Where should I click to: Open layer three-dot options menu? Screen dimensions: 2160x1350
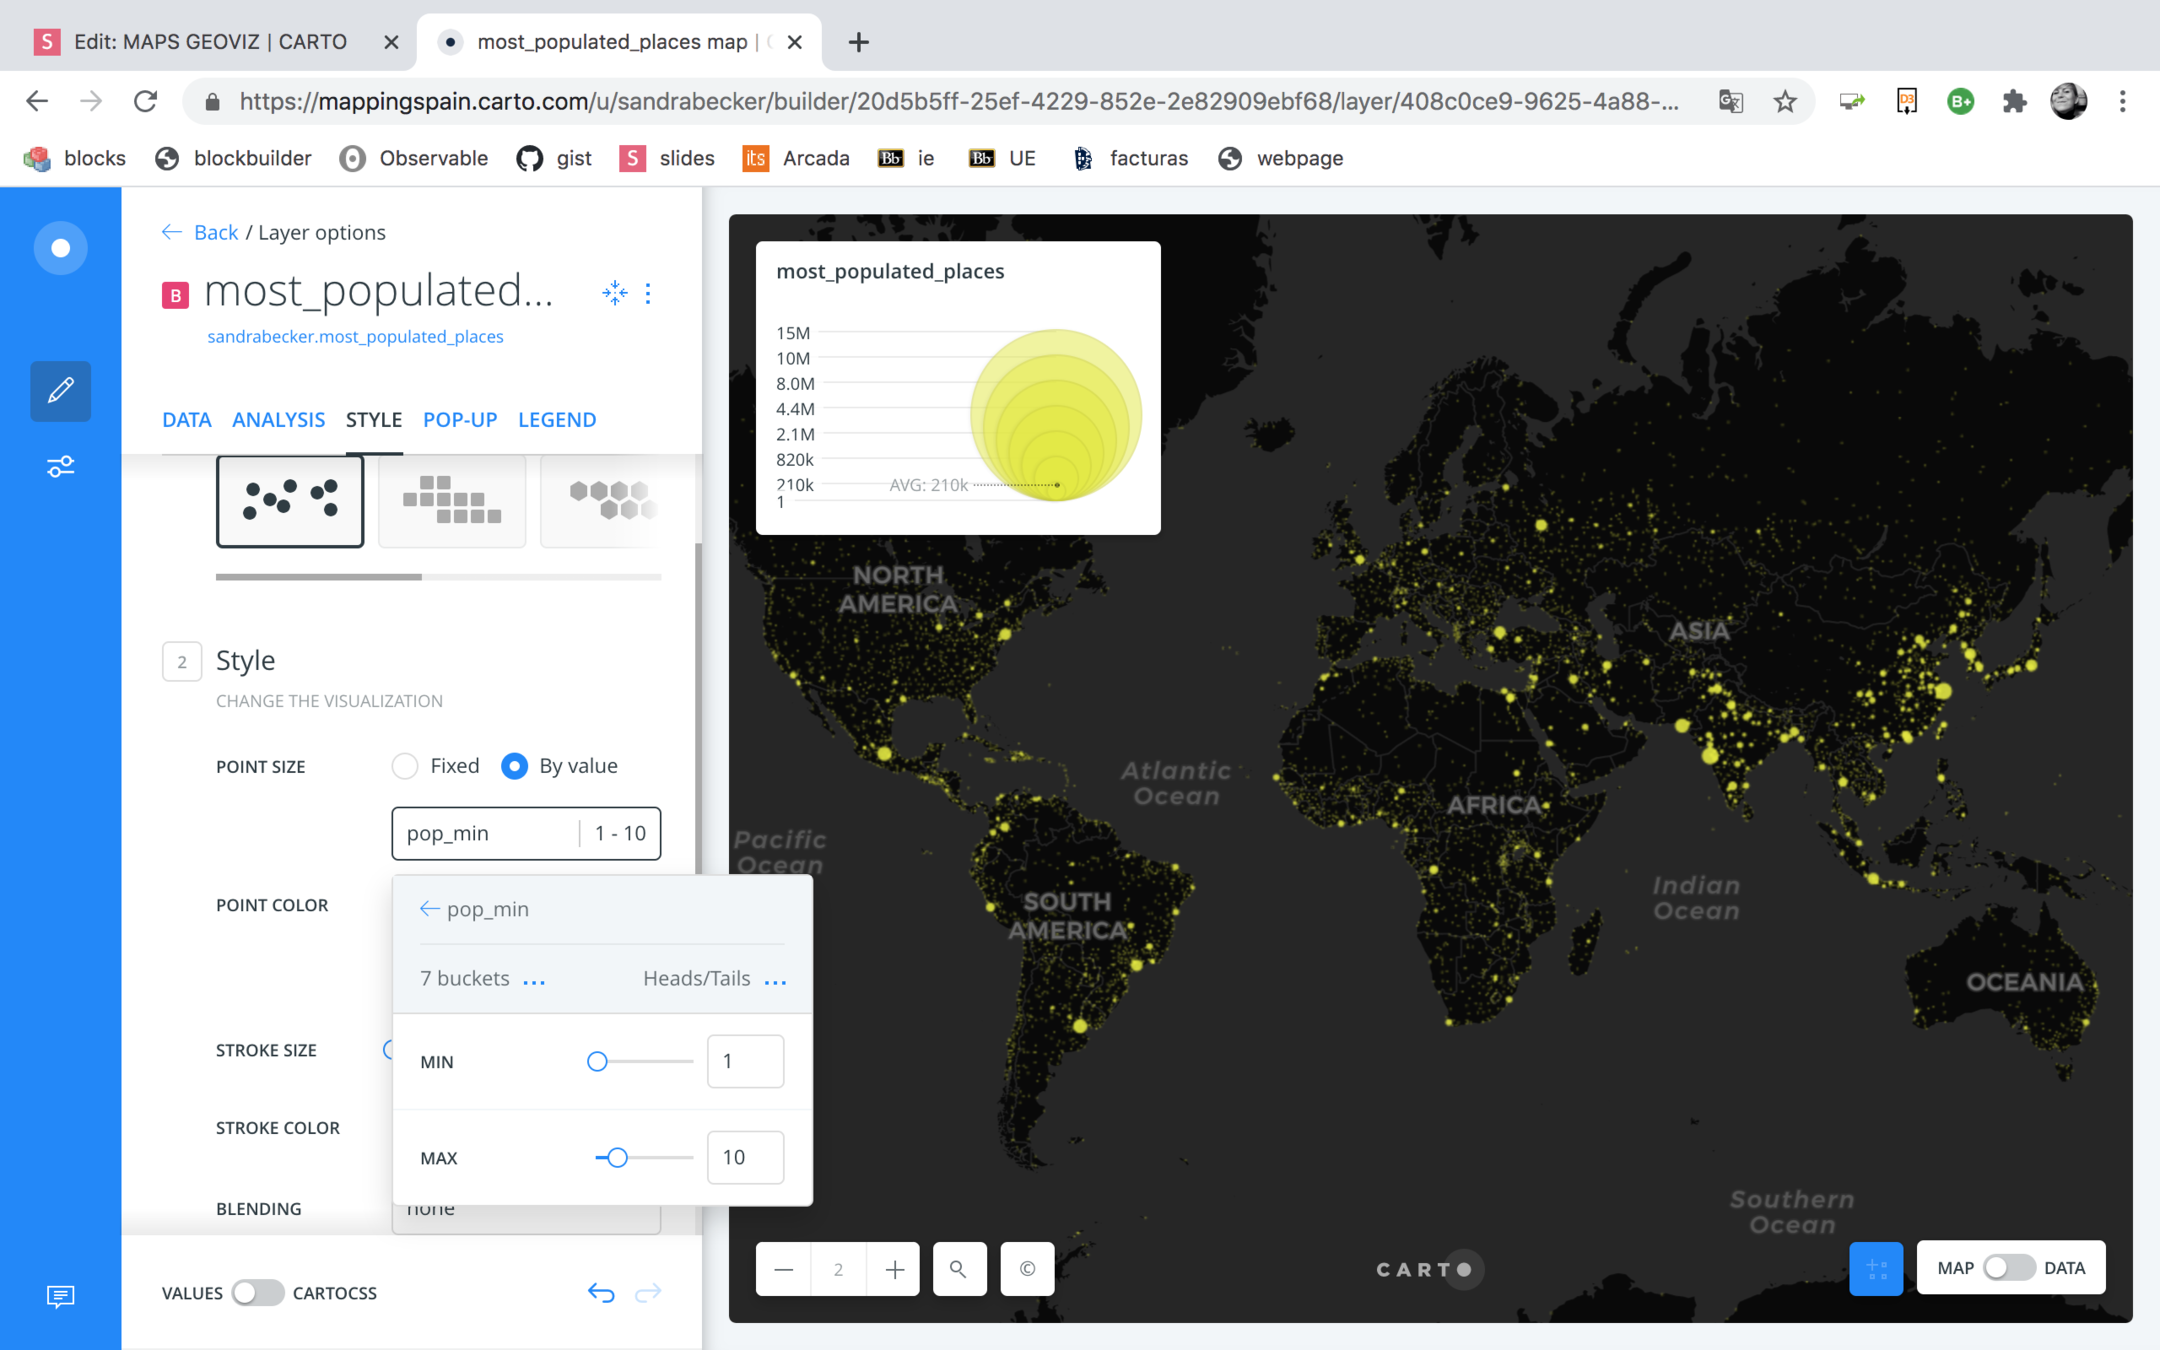[648, 293]
